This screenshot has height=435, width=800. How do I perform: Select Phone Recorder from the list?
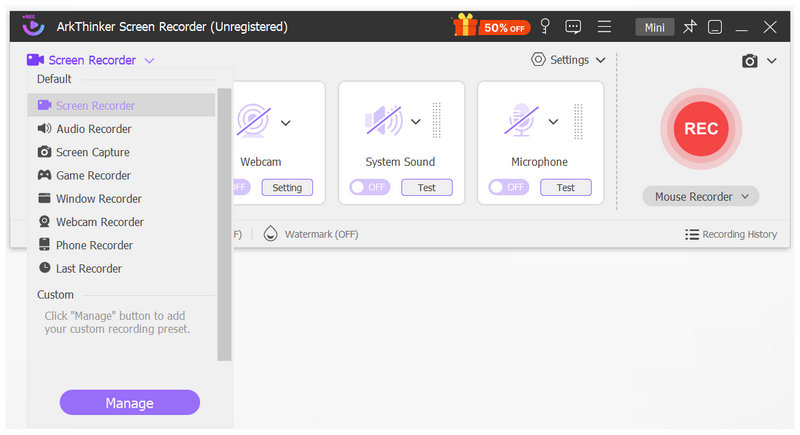(121, 245)
